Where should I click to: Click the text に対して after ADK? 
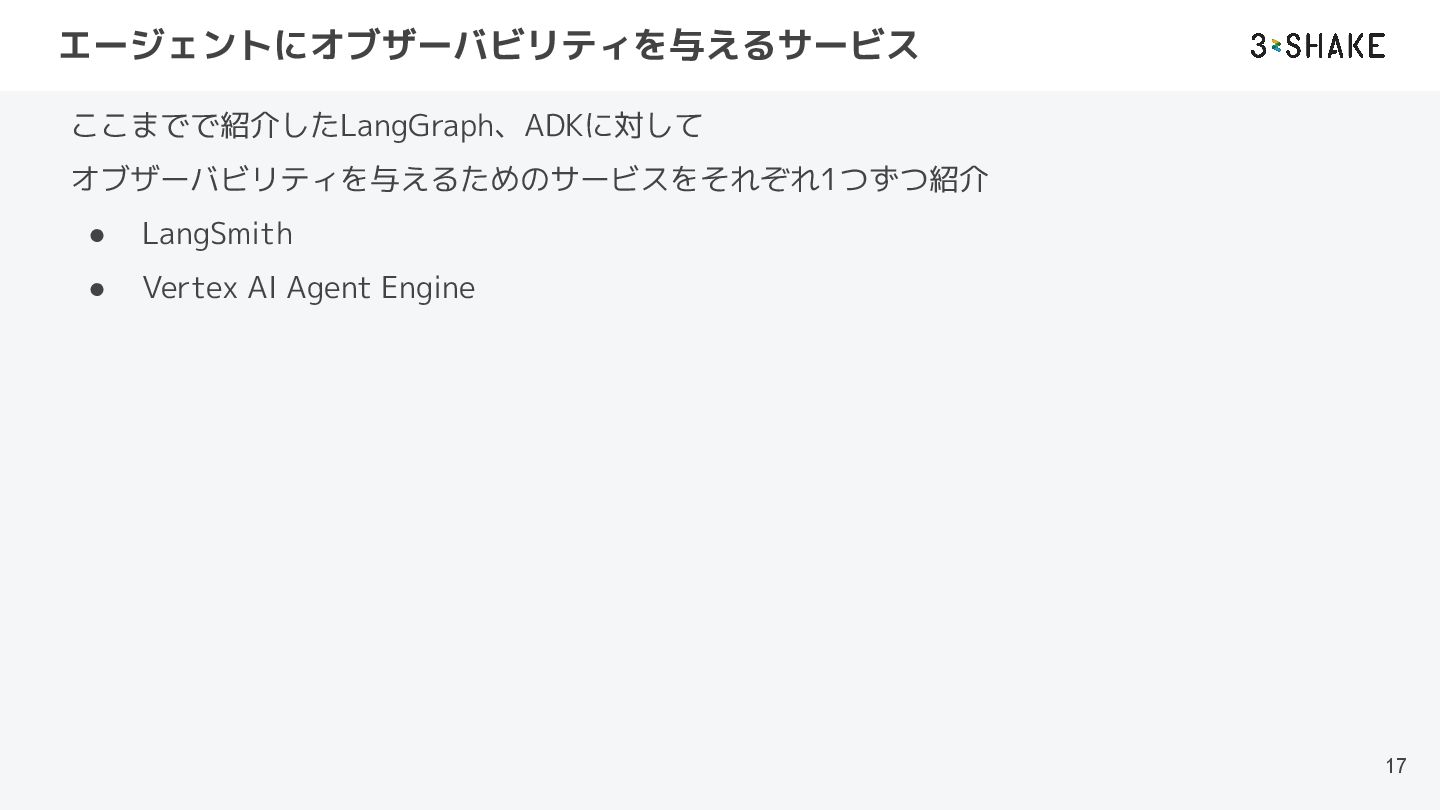click(x=638, y=127)
